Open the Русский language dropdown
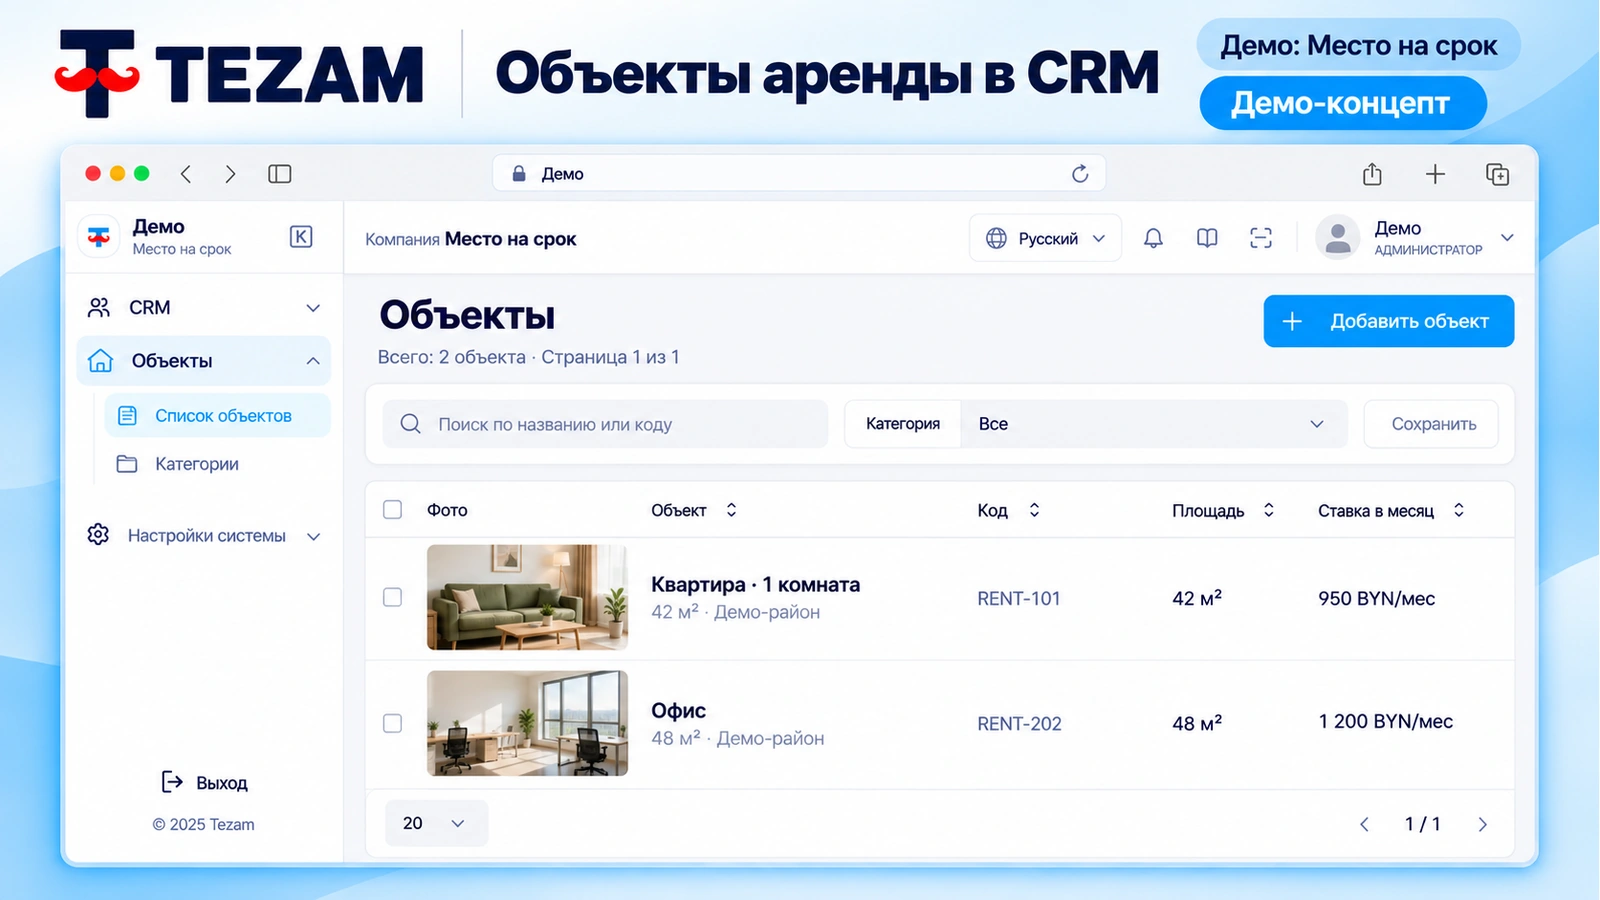1600x900 pixels. click(1045, 238)
